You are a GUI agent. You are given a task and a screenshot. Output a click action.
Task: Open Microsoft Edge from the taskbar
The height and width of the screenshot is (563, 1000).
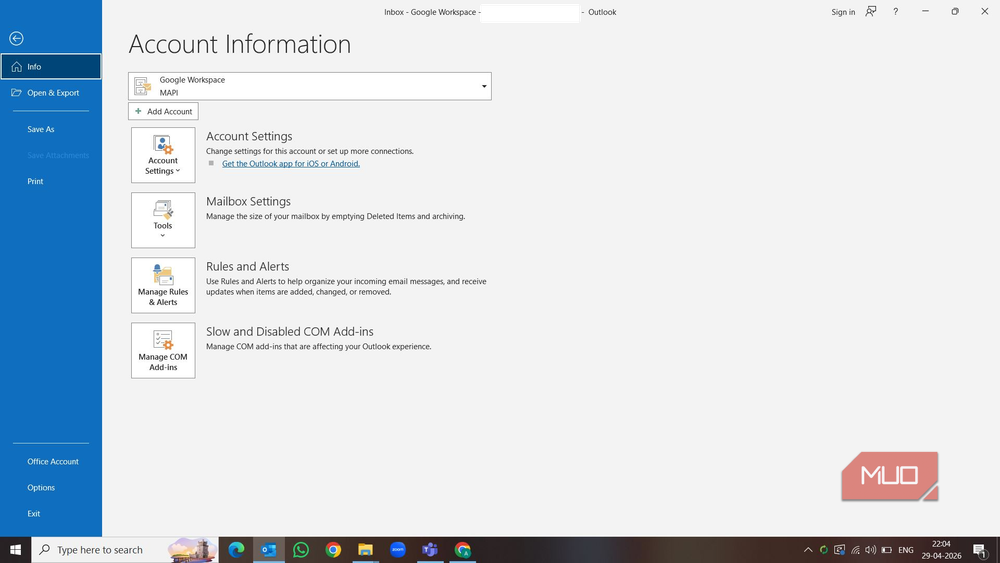click(236, 550)
